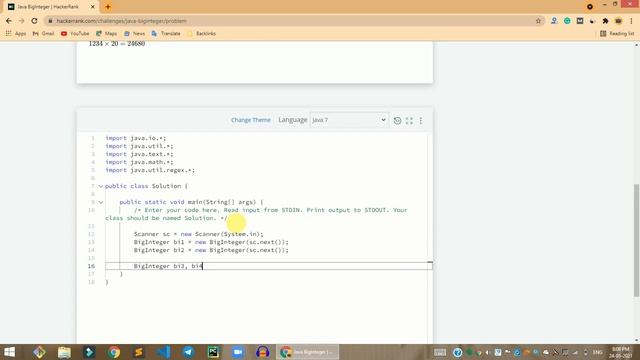
Task: Click the page vertical scrollbar
Action: coord(636,240)
